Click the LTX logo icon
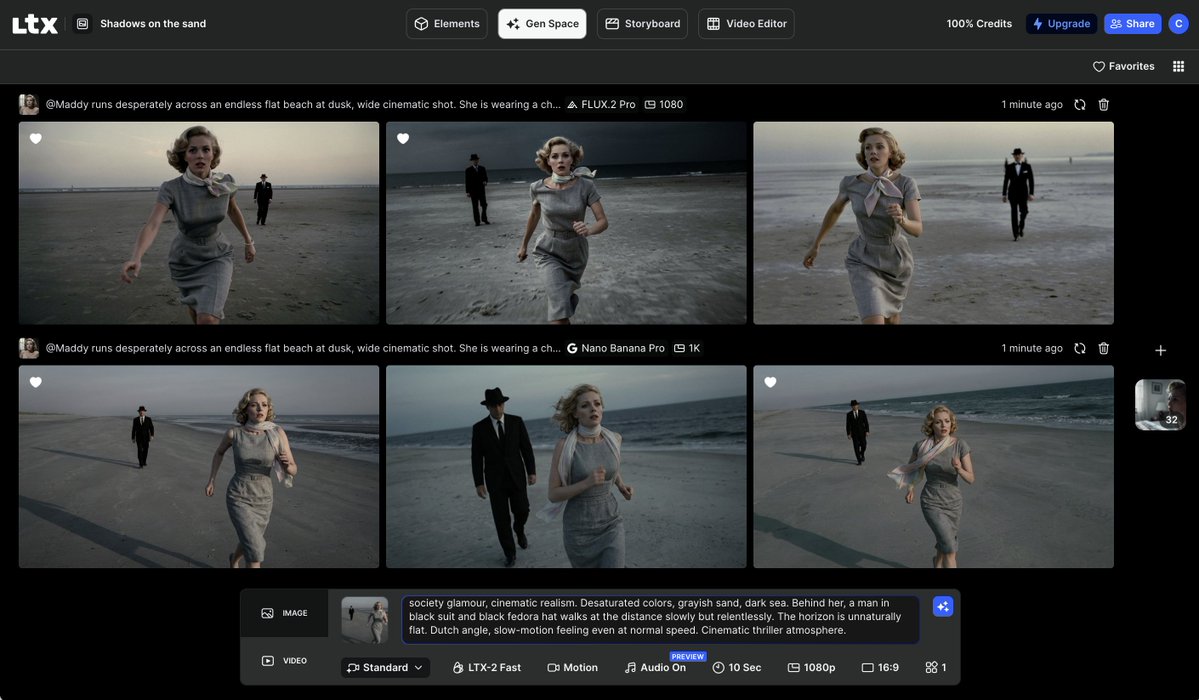The image size is (1199, 700). (34, 24)
